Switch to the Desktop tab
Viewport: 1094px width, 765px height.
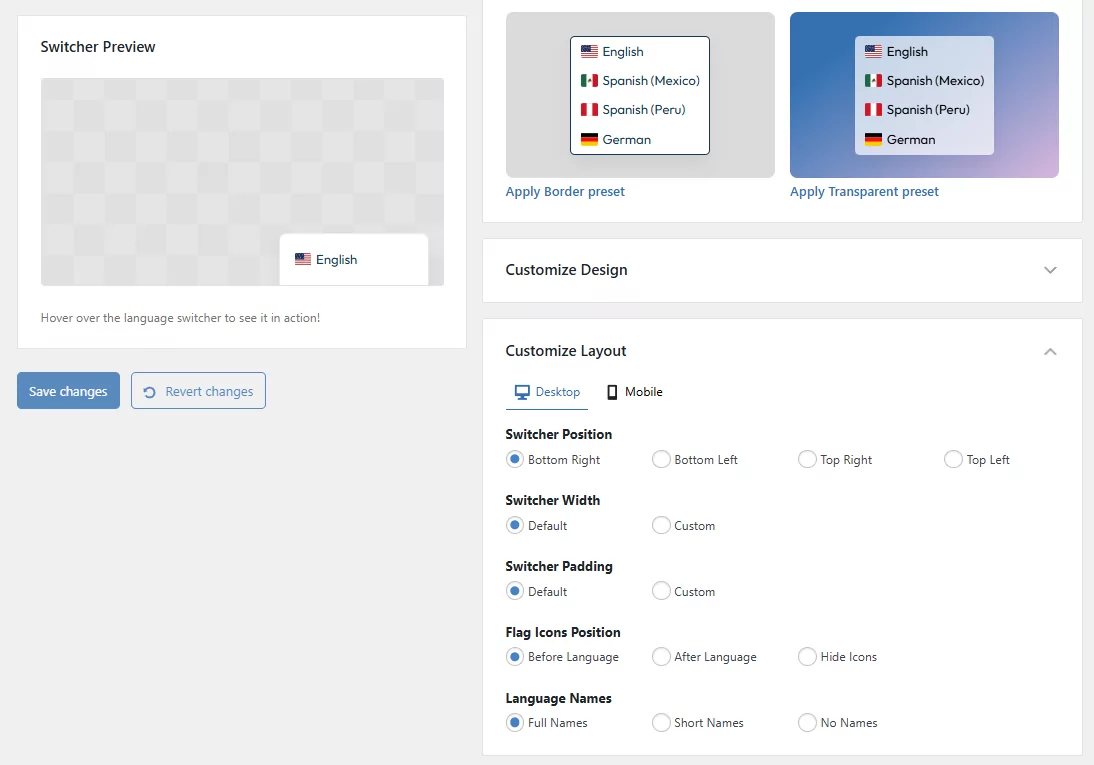pyautogui.click(x=547, y=392)
